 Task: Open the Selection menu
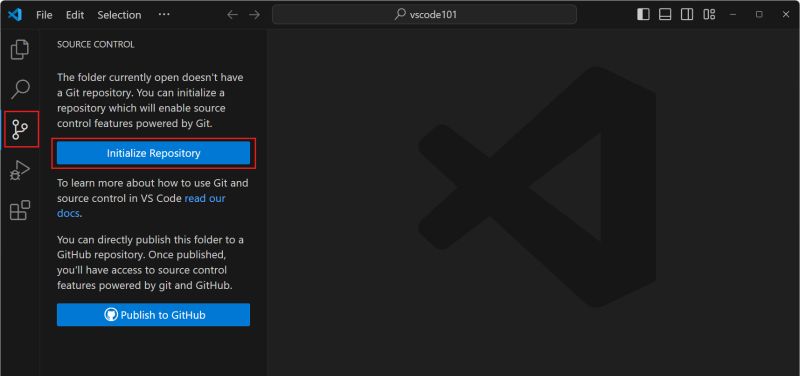[x=119, y=15]
